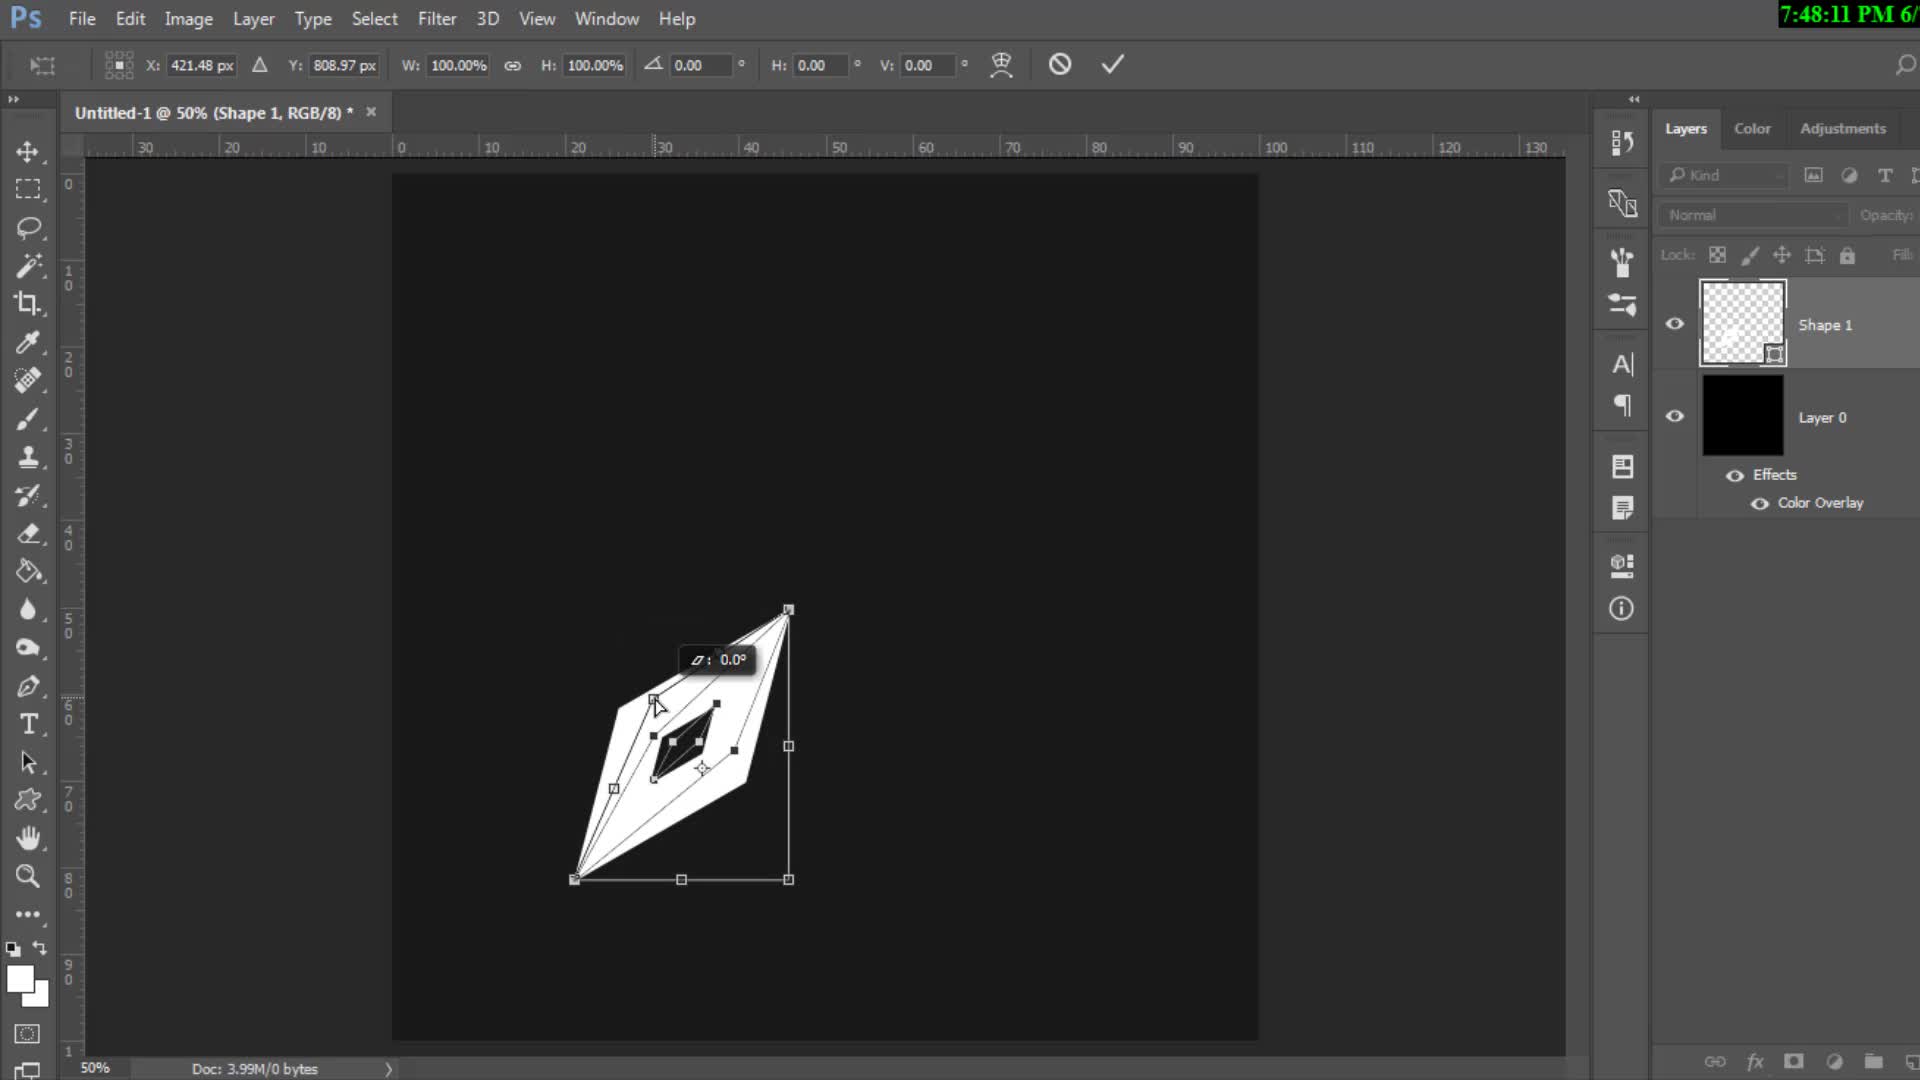Select the Crop tool
The image size is (1920, 1080).
(27, 303)
